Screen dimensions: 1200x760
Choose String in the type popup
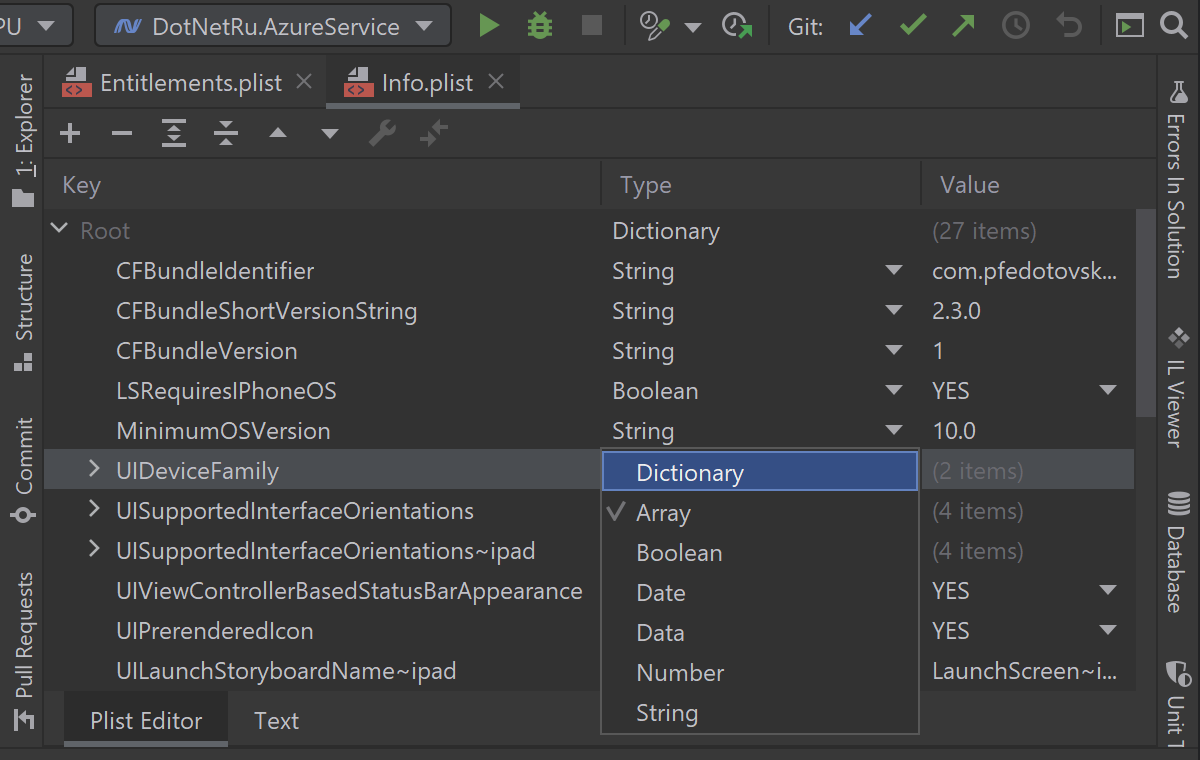pyautogui.click(x=760, y=713)
